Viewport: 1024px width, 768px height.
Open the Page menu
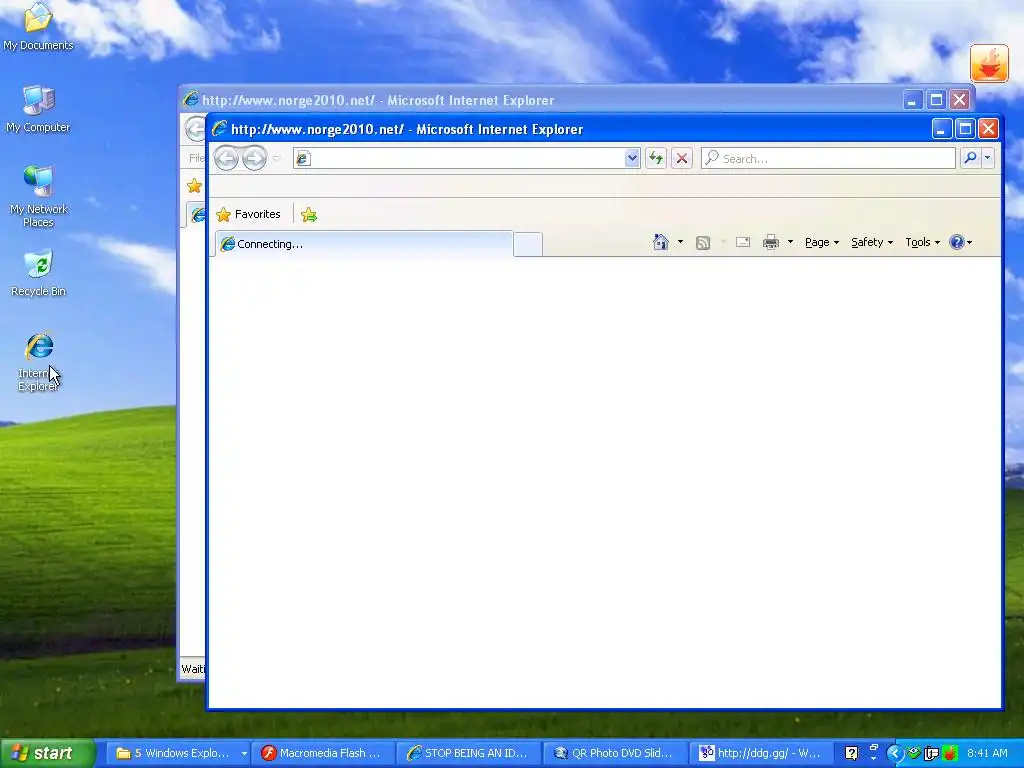(x=822, y=242)
